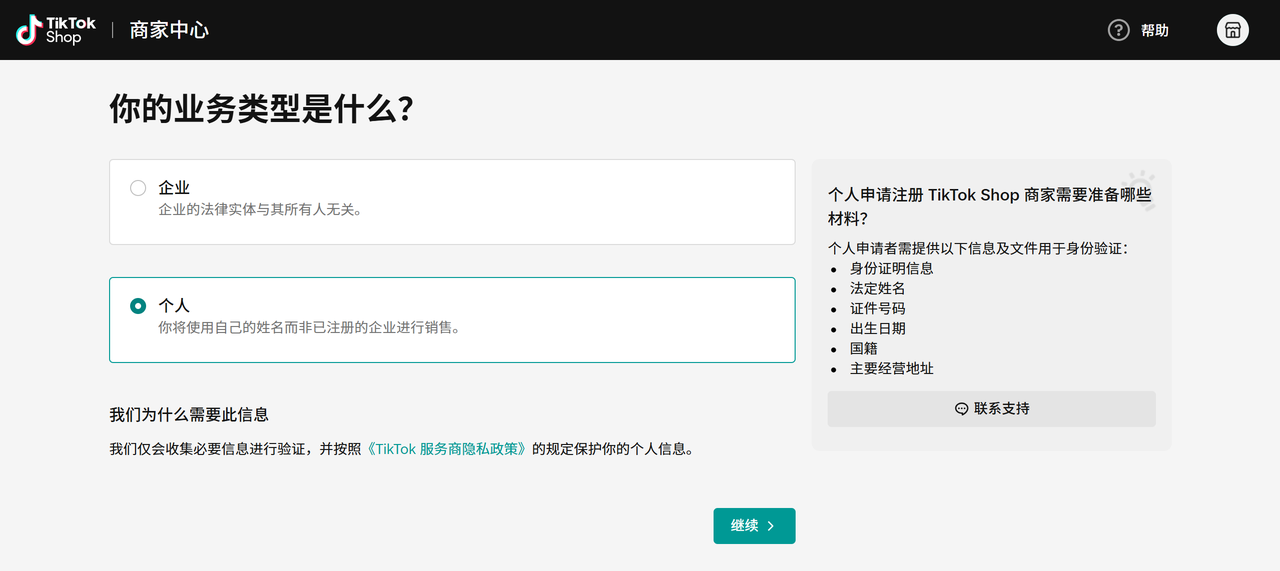Click the 个人 card description text
This screenshot has width=1280, height=571.
(x=309, y=327)
